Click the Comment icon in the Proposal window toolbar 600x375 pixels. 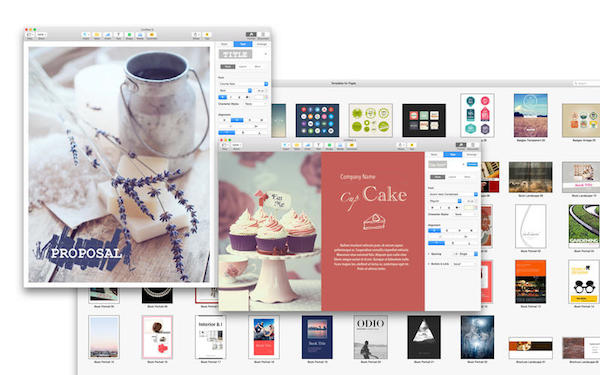152,35
